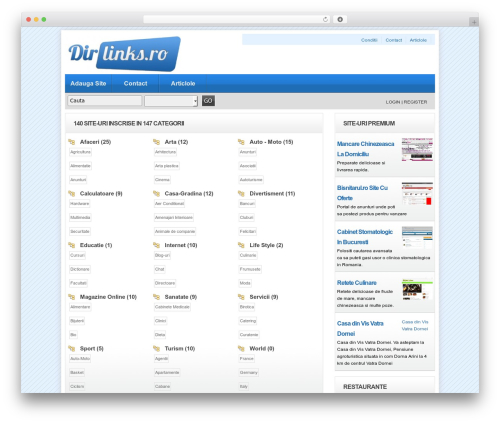
Task: Open the Retete Culinare premium link
Action: pyautogui.click(x=357, y=283)
